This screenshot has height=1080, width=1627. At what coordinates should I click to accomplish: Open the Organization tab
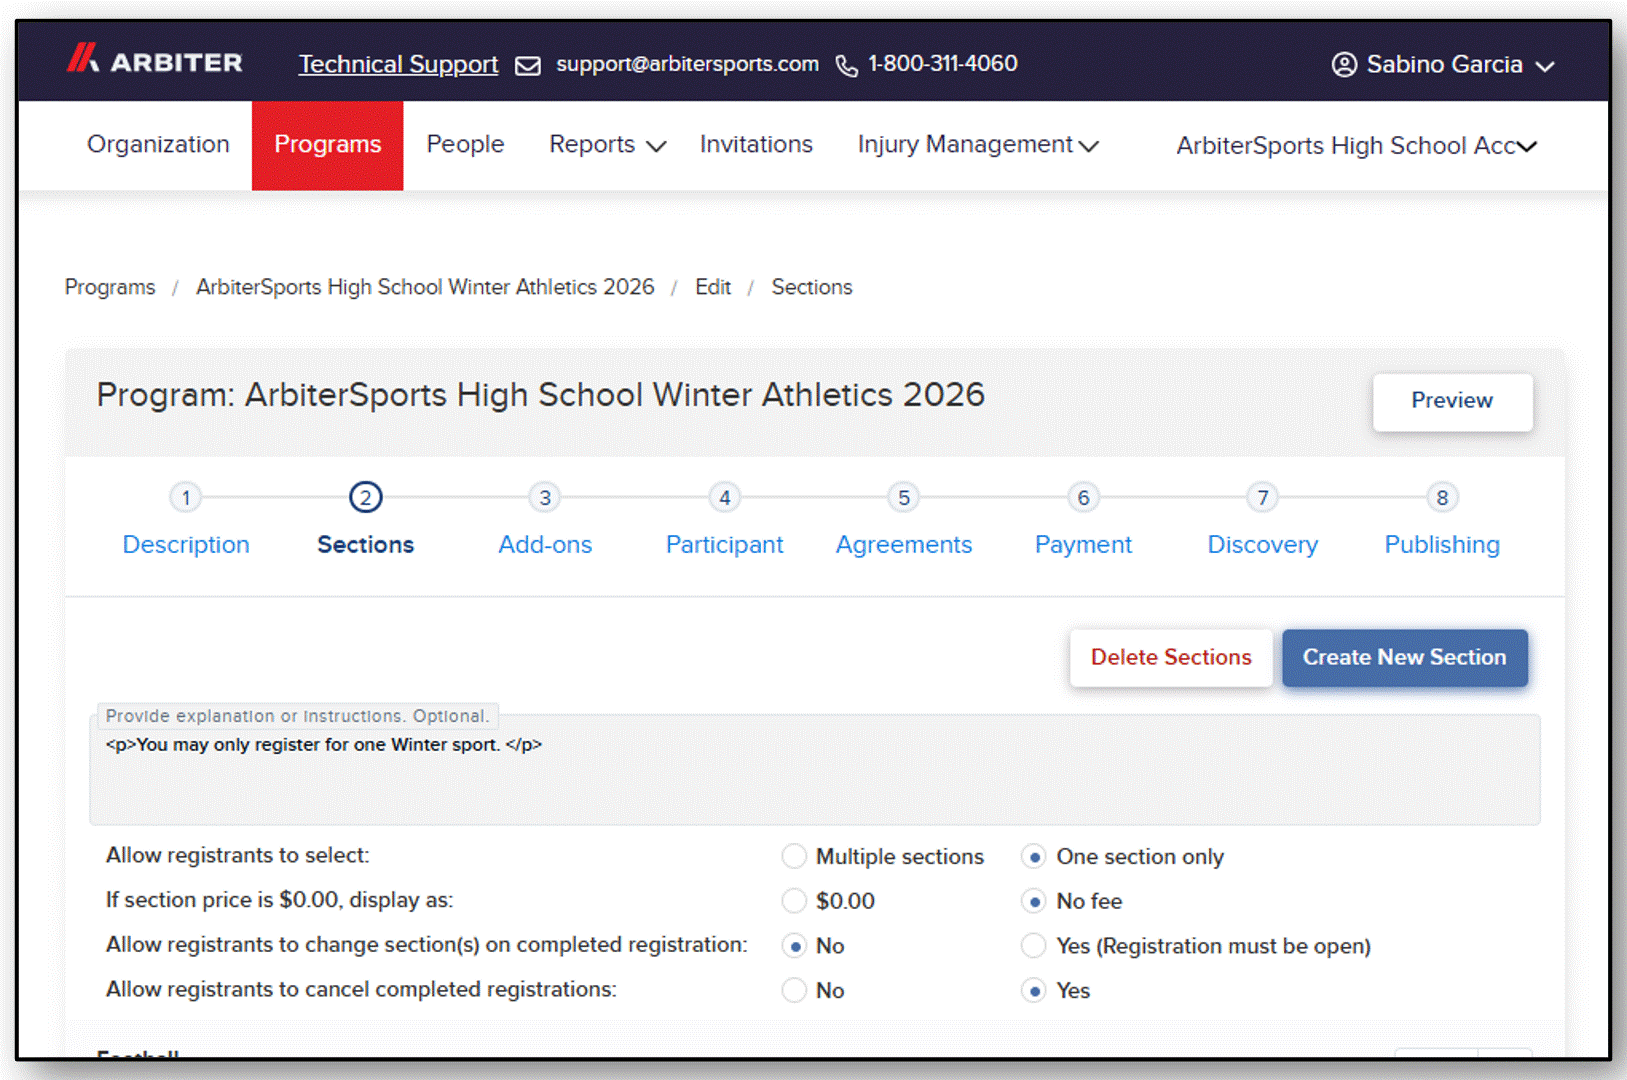(x=158, y=145)
